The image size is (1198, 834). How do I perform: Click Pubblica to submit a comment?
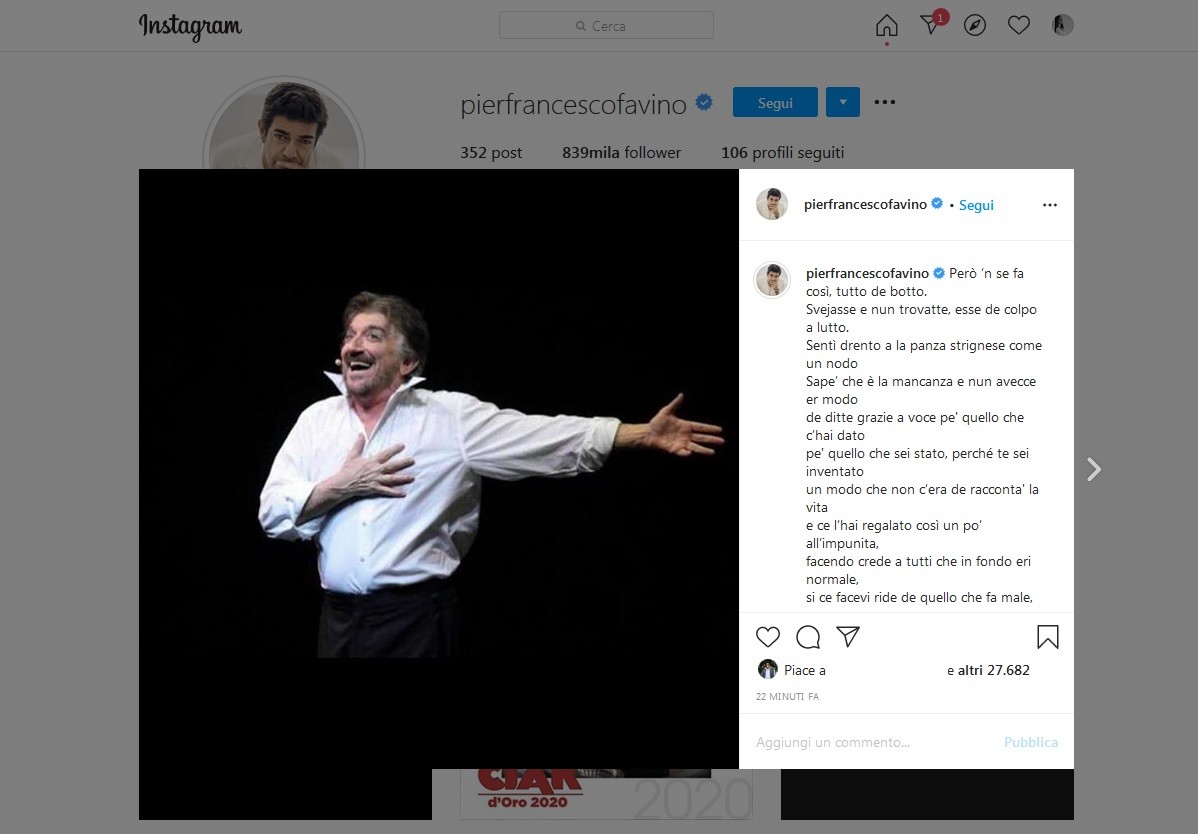(1030, 742)
